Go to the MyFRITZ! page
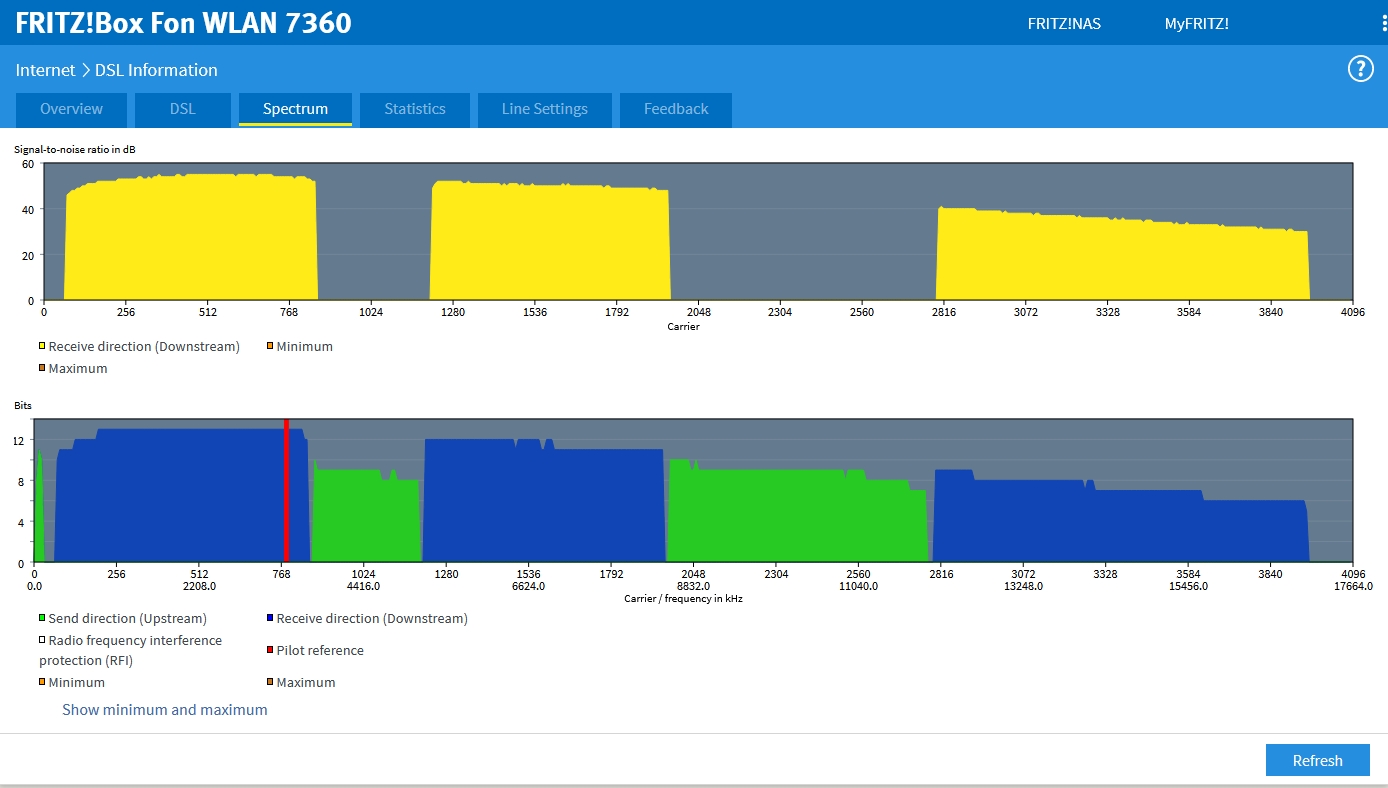The height and width of the screenshot is (788, 1388). point(1196,23)
